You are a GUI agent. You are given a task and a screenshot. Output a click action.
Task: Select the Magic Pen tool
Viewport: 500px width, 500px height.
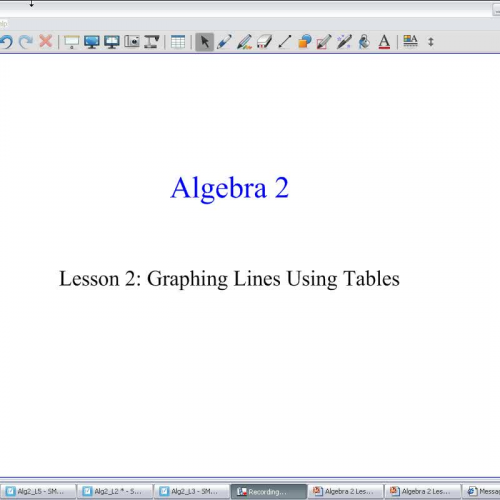(344, 42)
